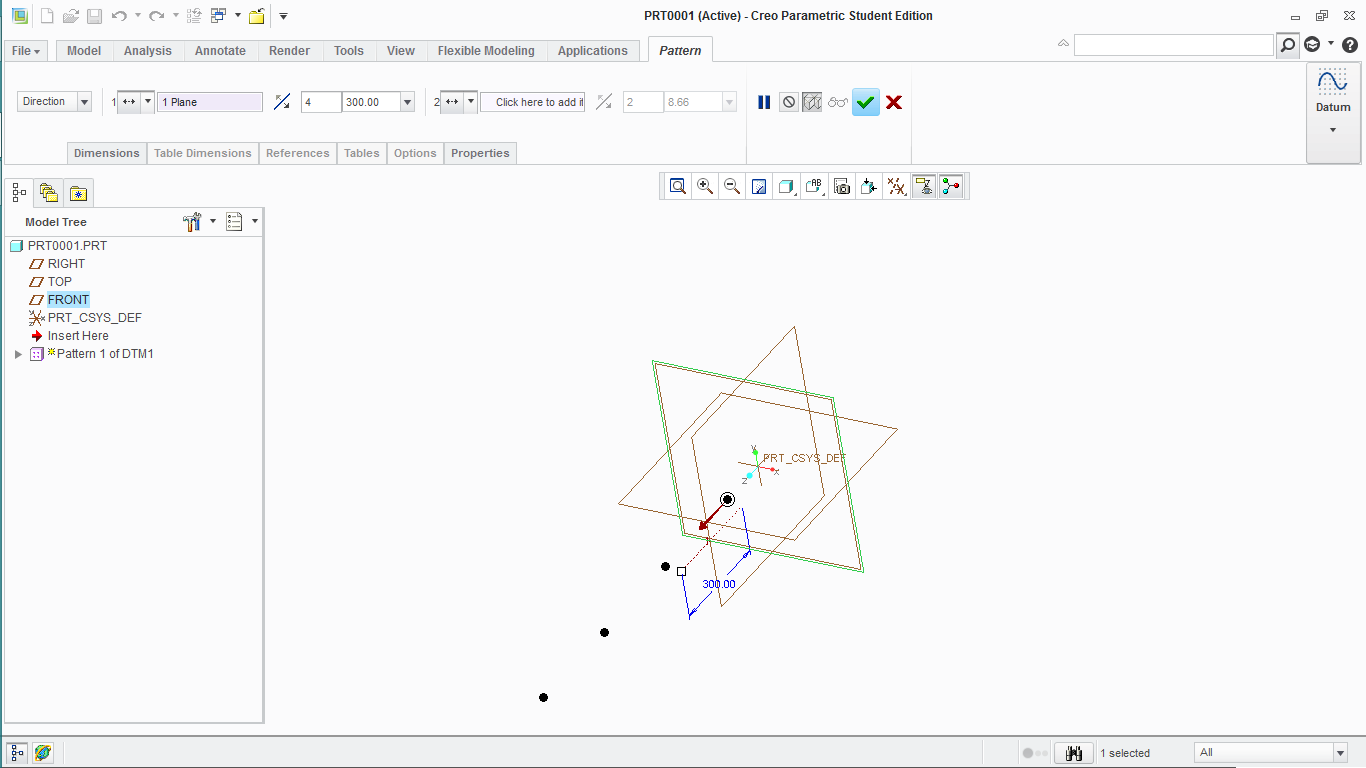Image resolution: width=1366 pixels, height=768 pixels.
Task: Select the No Preview circle-slash icon
Action: (x=789, y=102)
